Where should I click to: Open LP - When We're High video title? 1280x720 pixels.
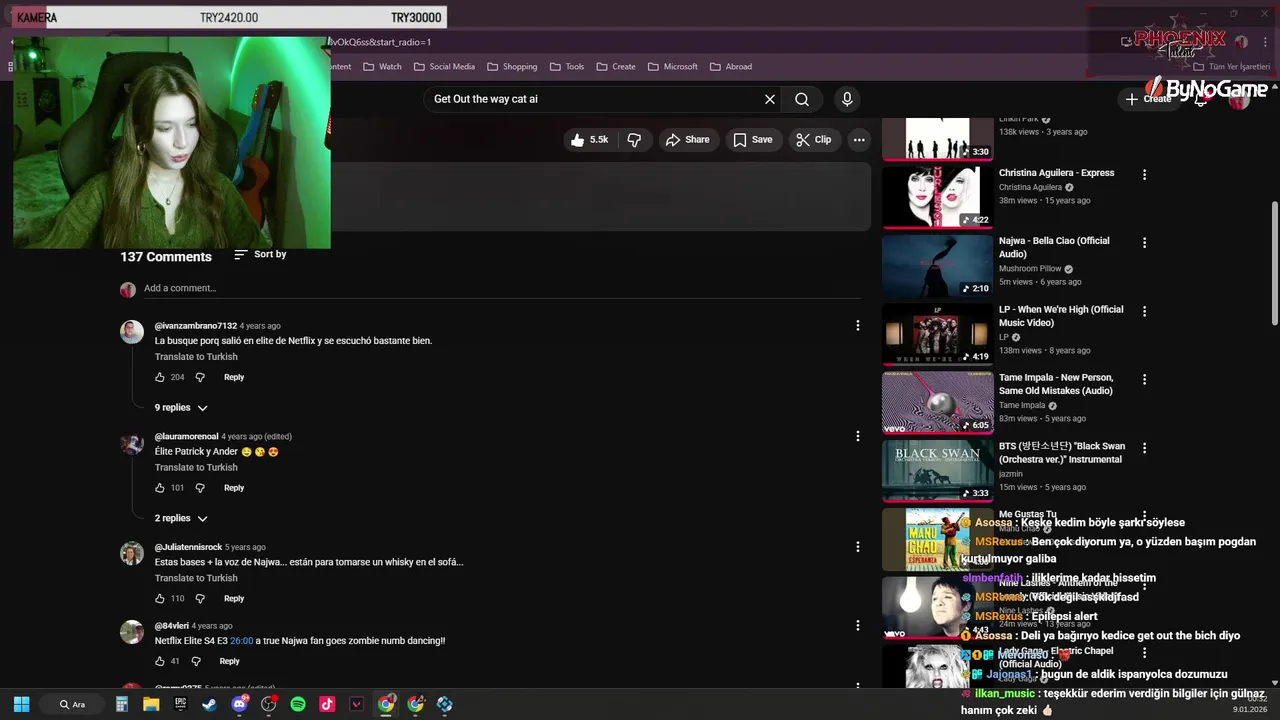tap(1061, 316)
